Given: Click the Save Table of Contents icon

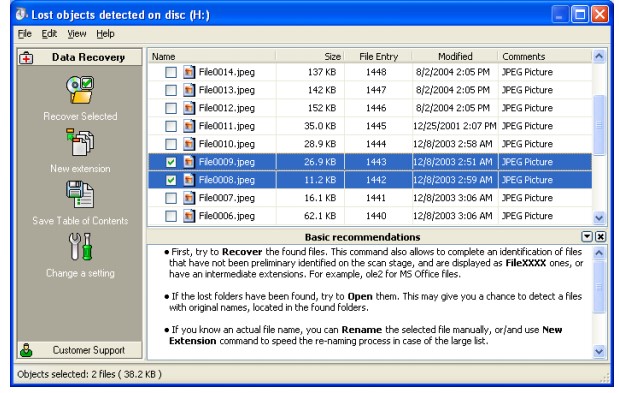Looking at the screenshot, I should tap(80, 194).
